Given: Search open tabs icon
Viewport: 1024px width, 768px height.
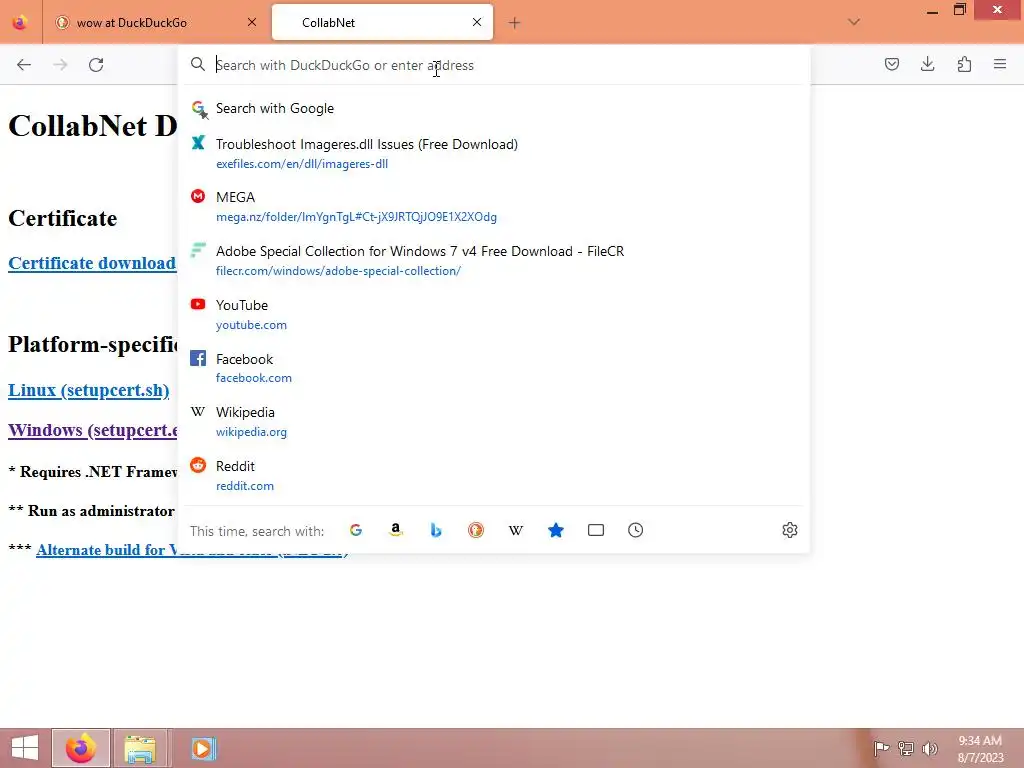Looking at the screenshot, I should (596, 530).
